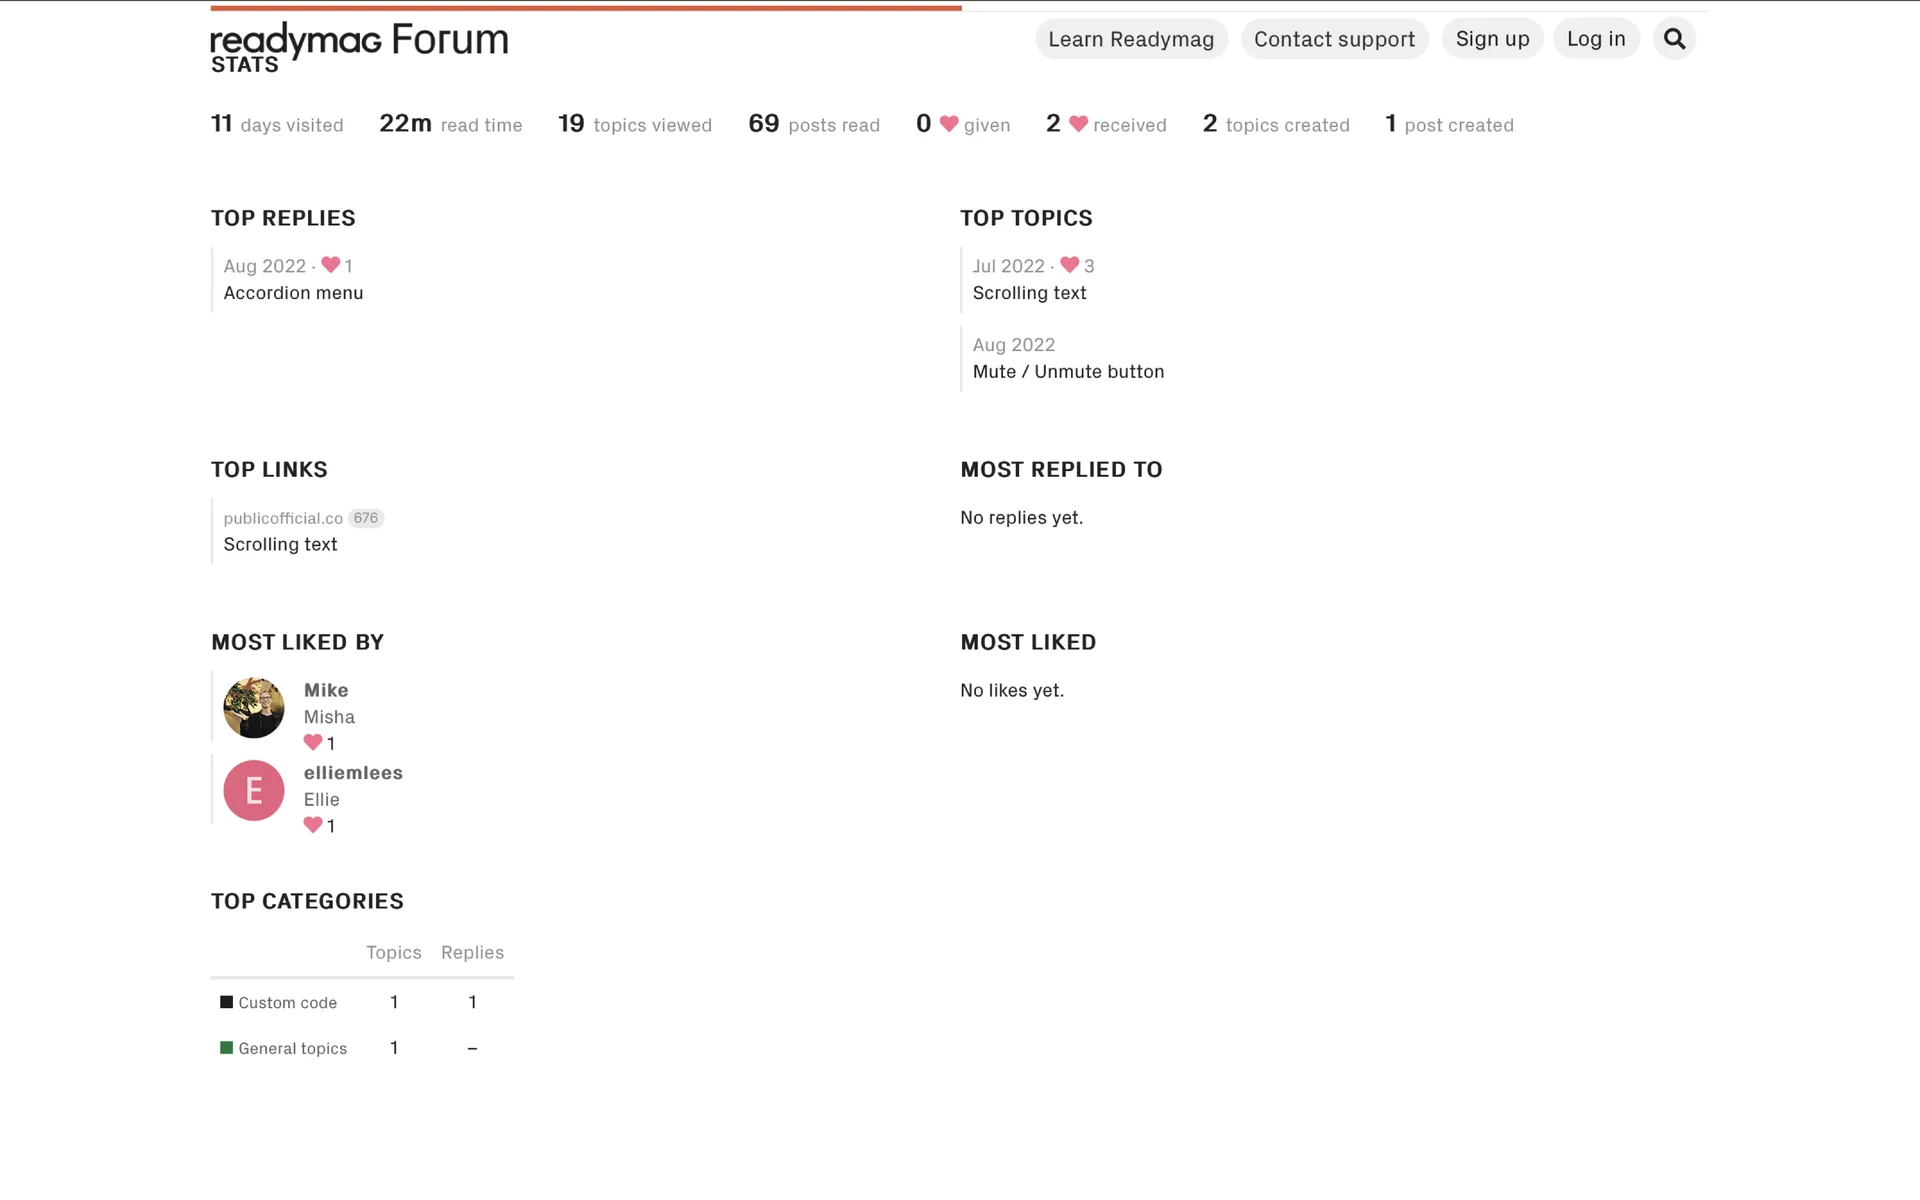
Task: Open the Accordion menu reply
Action: click(x=293, y=293)
